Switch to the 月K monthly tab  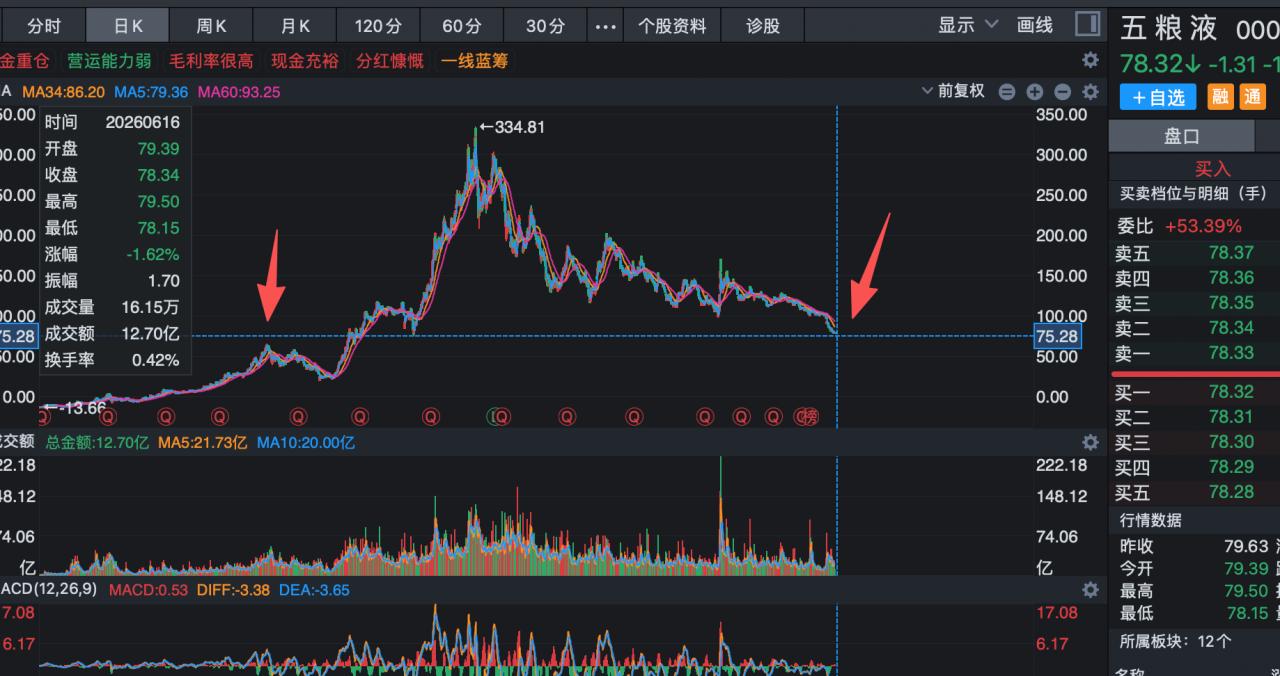pyautogui.click(x=294, y=26)
